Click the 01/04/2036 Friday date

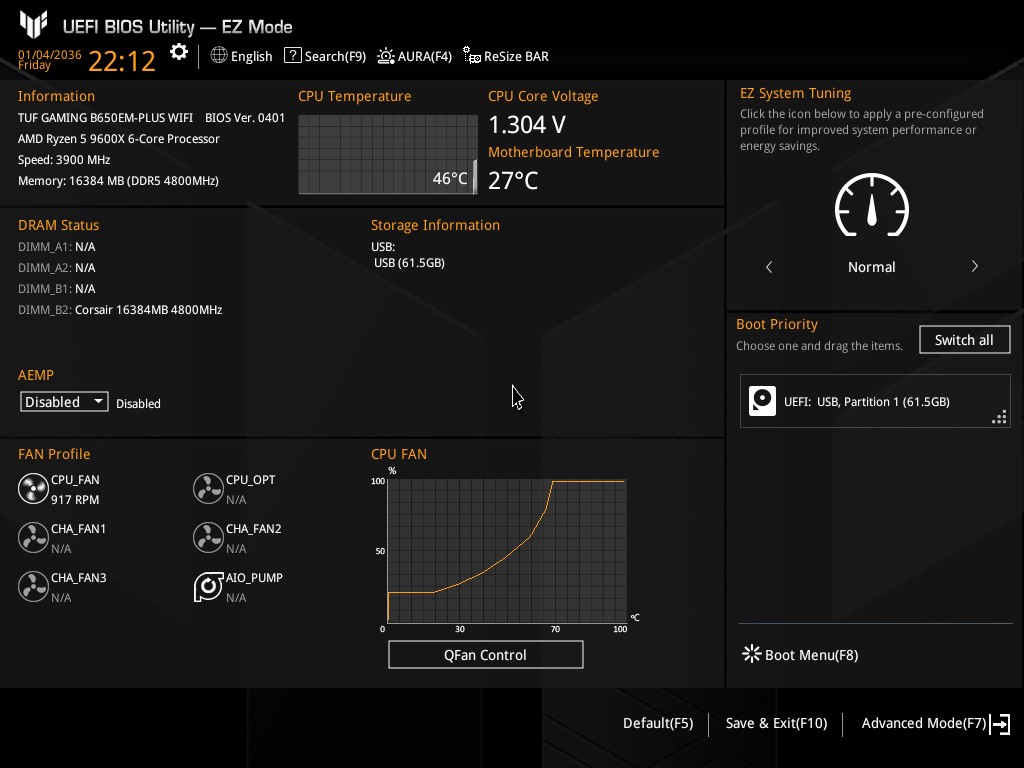click(x=50, y=59)
